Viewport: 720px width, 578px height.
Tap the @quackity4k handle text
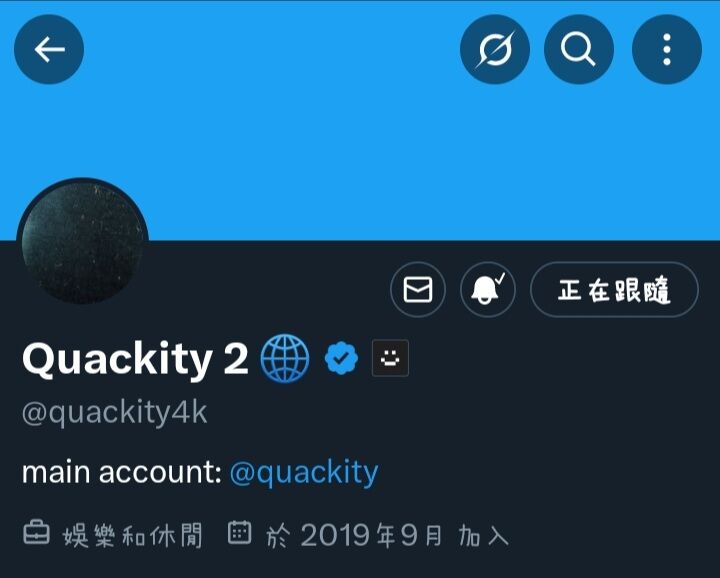tap(115, 413)
